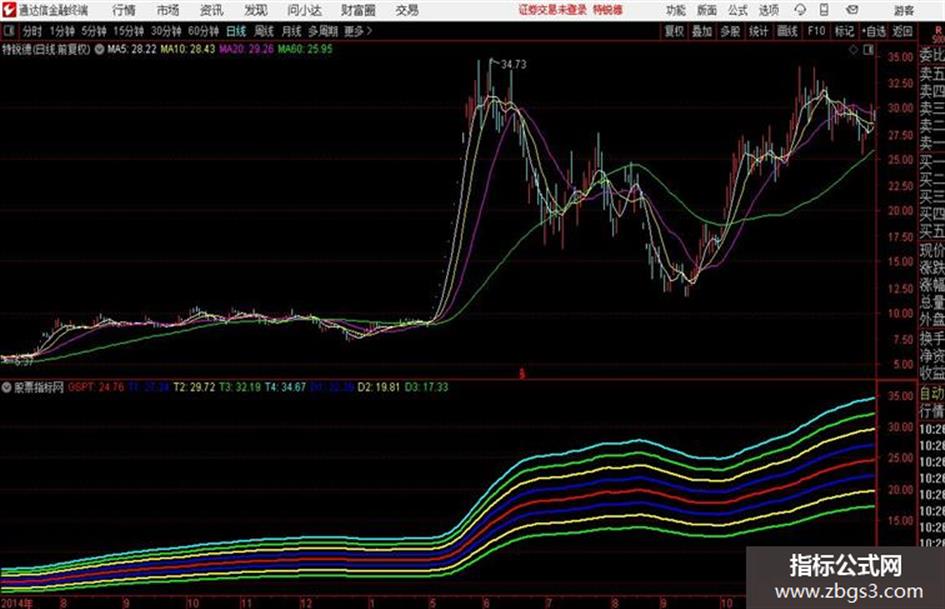Click the D2: 19.81 indicator value

coord(378,387)
